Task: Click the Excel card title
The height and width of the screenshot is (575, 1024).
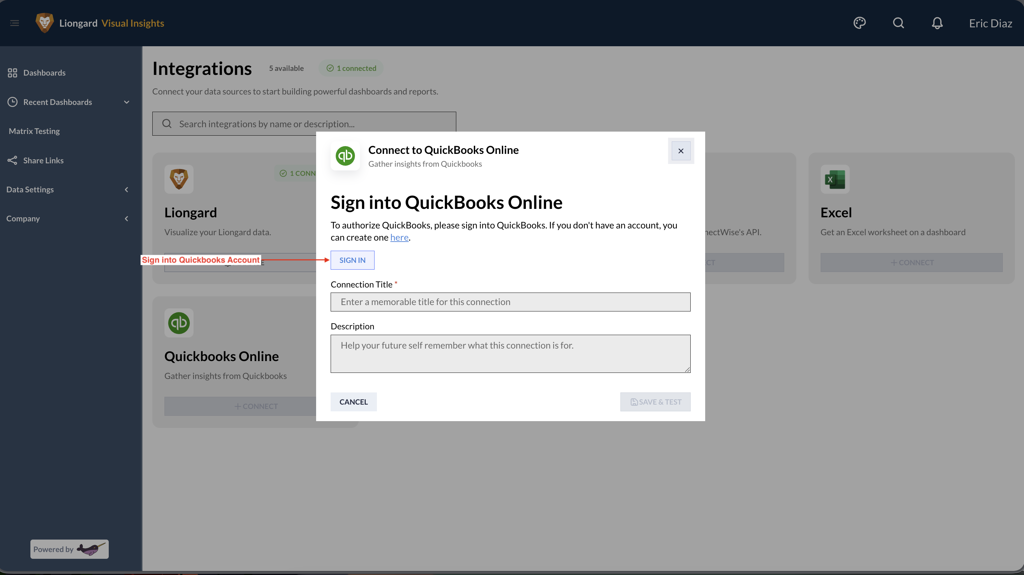Action: (x=836, y=212)
